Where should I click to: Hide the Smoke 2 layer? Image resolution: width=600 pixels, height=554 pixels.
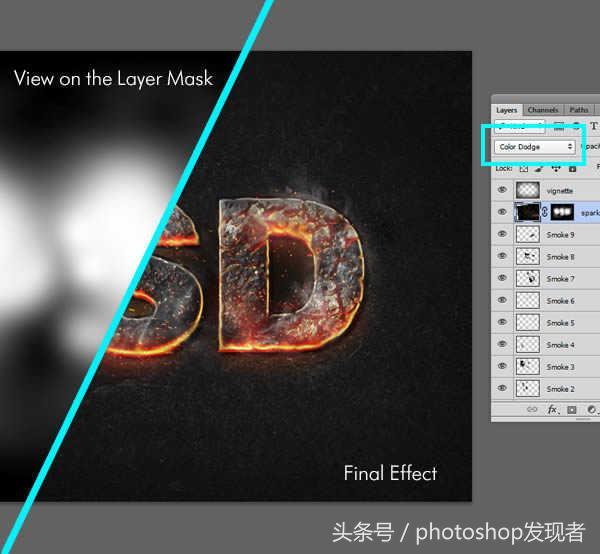click(502, 388)
